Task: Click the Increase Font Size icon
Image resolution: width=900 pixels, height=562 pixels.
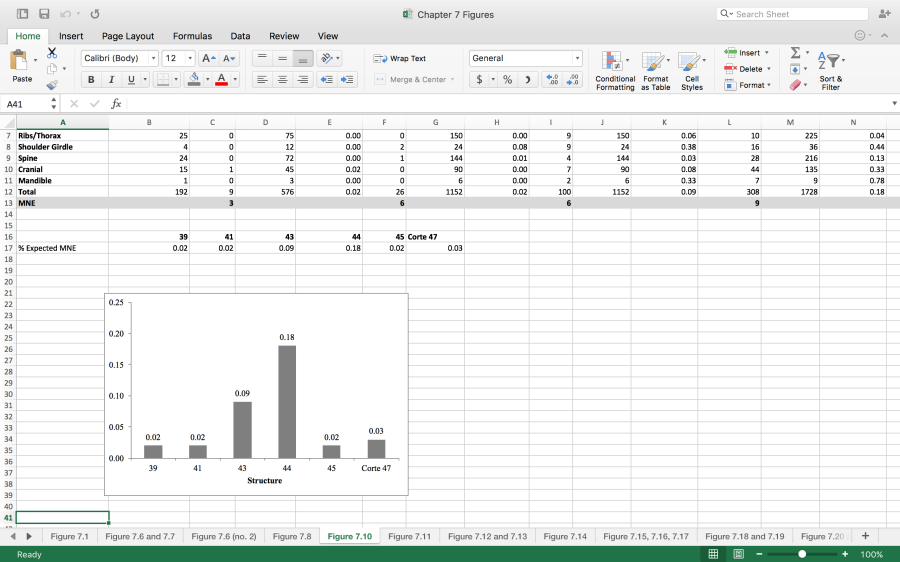Action: point(207,59)
